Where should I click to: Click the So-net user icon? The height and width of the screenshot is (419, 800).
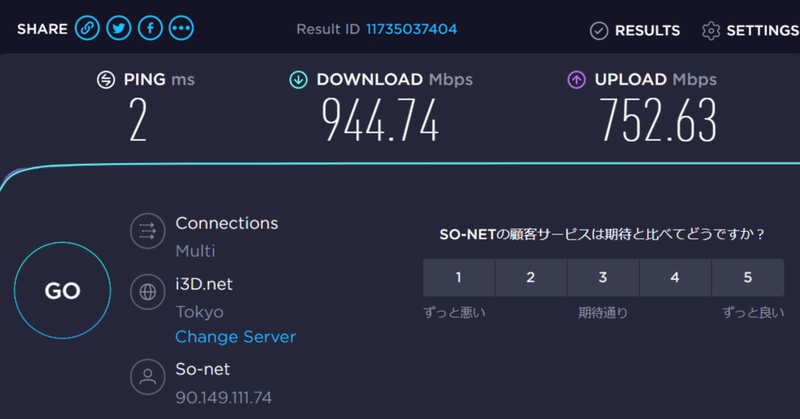pos(148,378)
